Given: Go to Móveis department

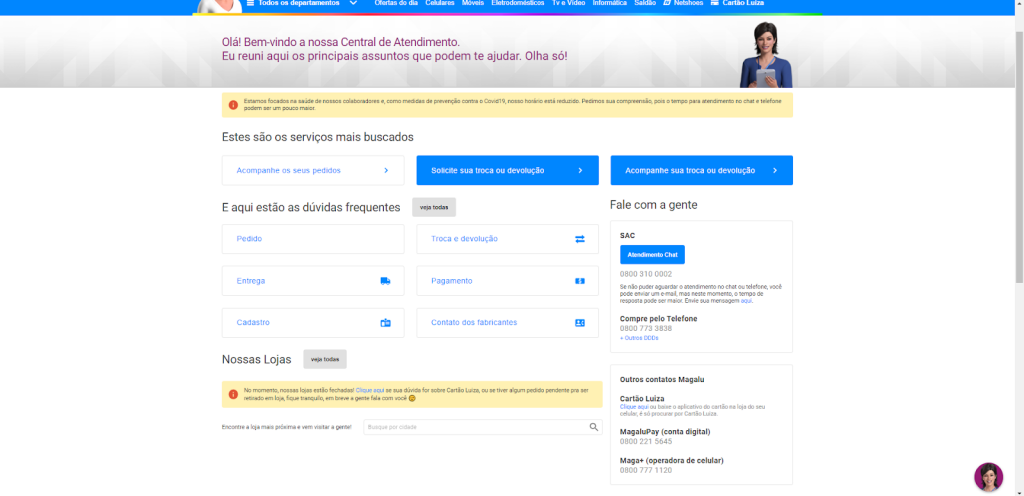Looking at the screenshot, I should [473, 3].
